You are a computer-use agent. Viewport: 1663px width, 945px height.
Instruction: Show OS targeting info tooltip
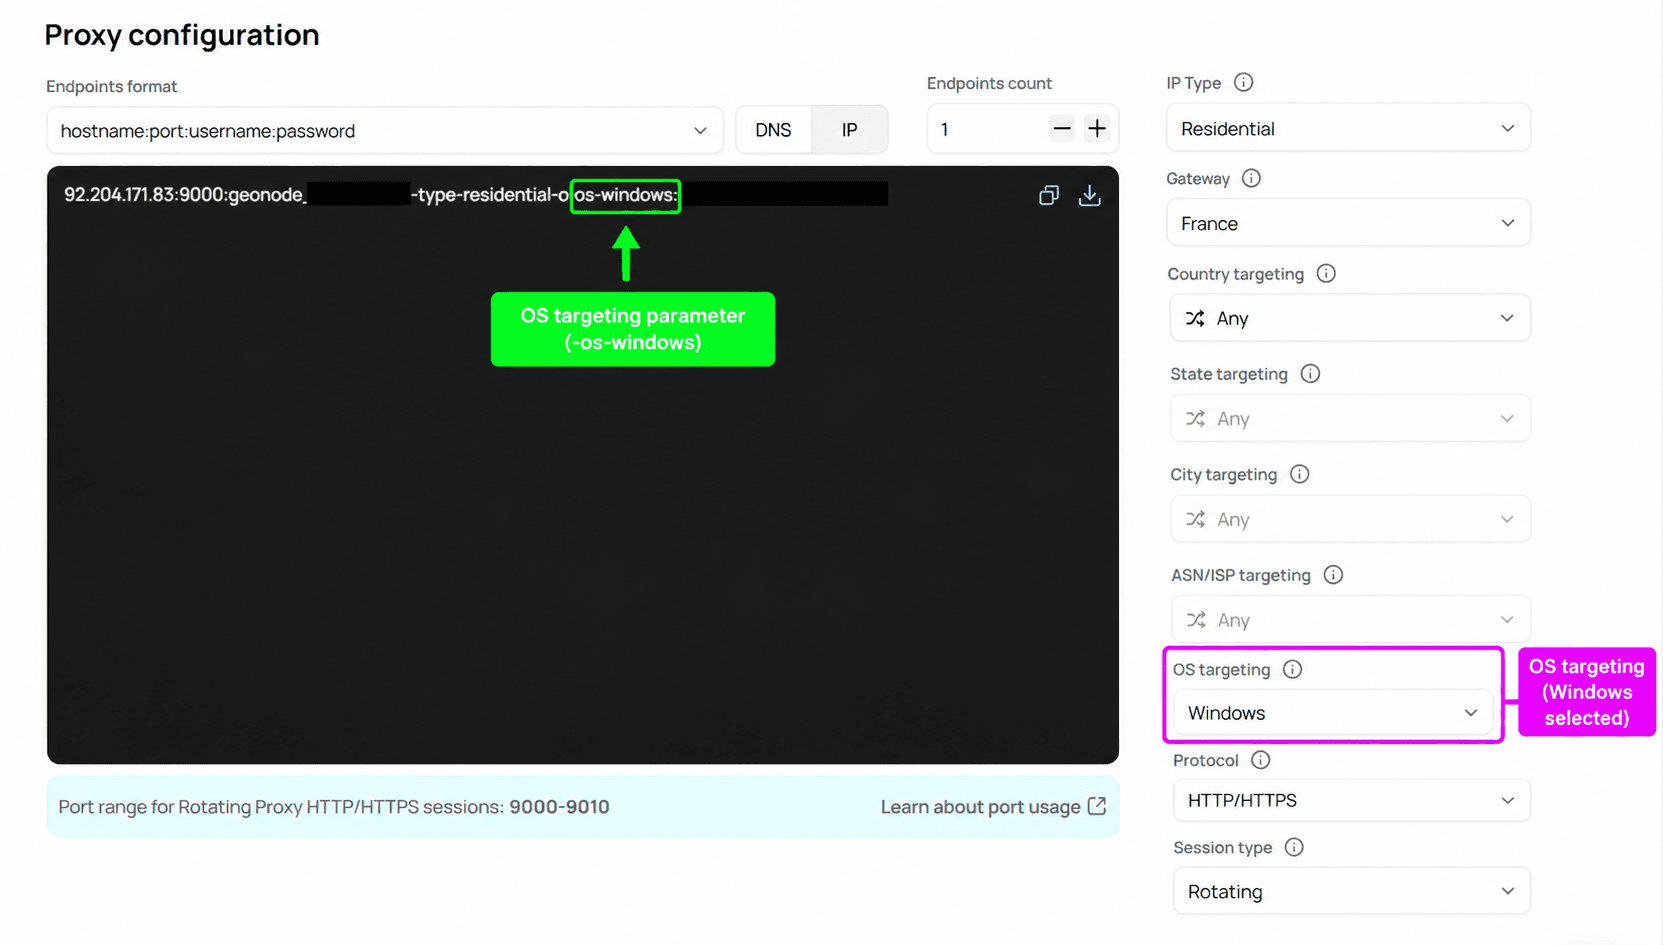[x=1292, y=669]
